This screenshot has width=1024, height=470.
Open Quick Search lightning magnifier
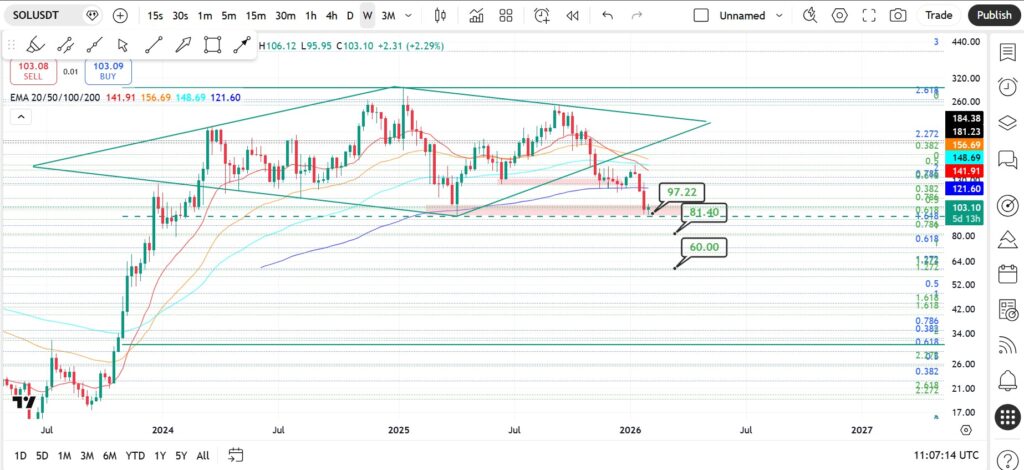(810, 16)
